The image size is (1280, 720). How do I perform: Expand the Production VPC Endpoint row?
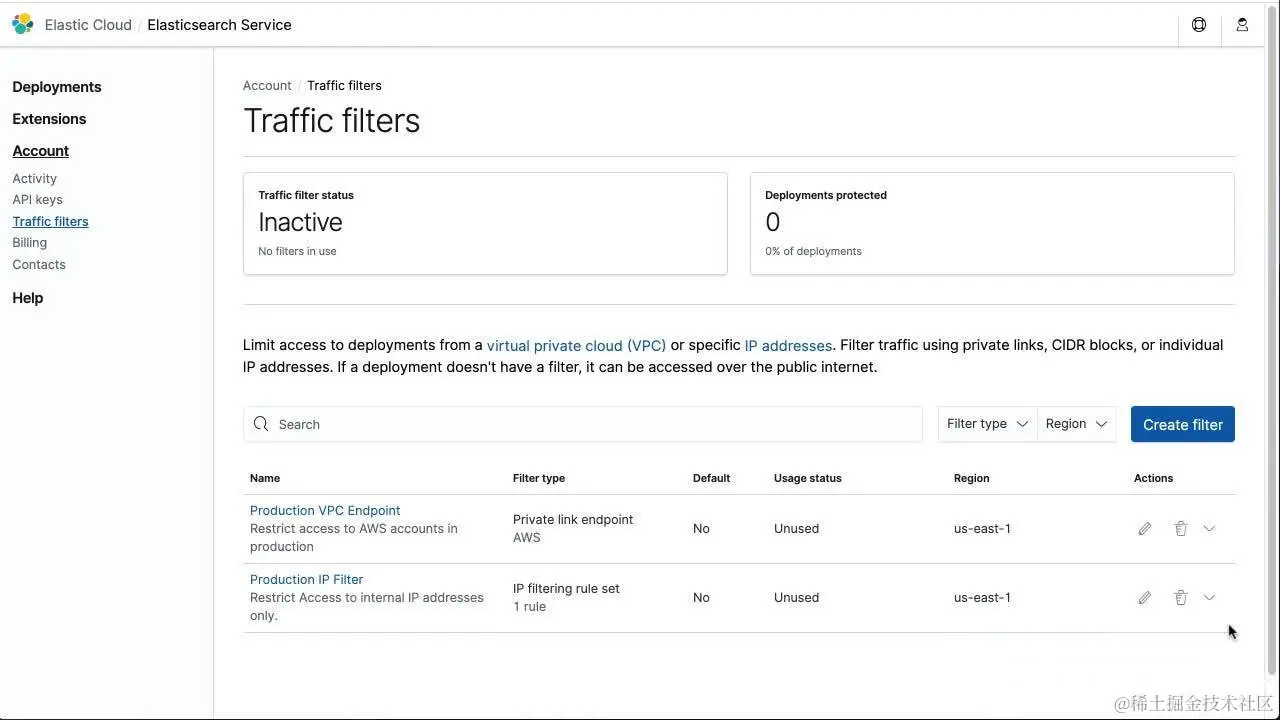point(1209,529)
